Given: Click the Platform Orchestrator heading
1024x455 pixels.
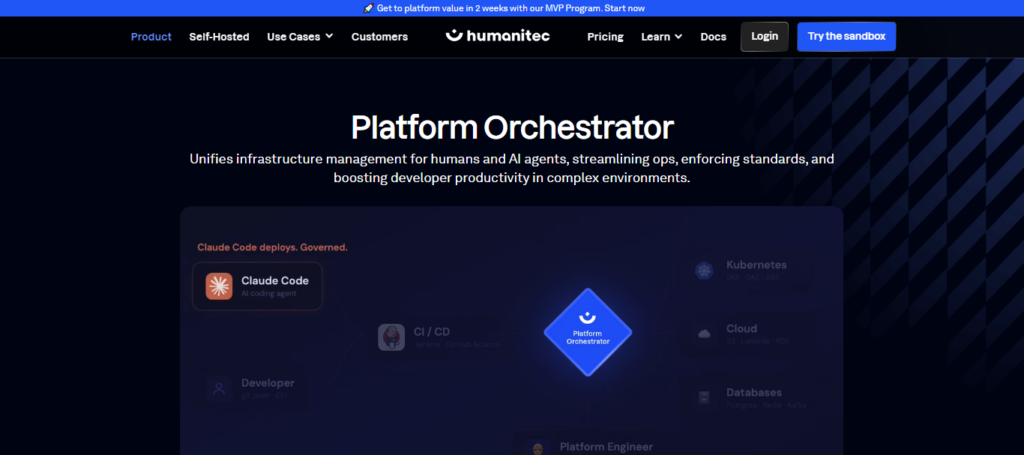Looking at the screenshot, I should click(x=512, y=127).
